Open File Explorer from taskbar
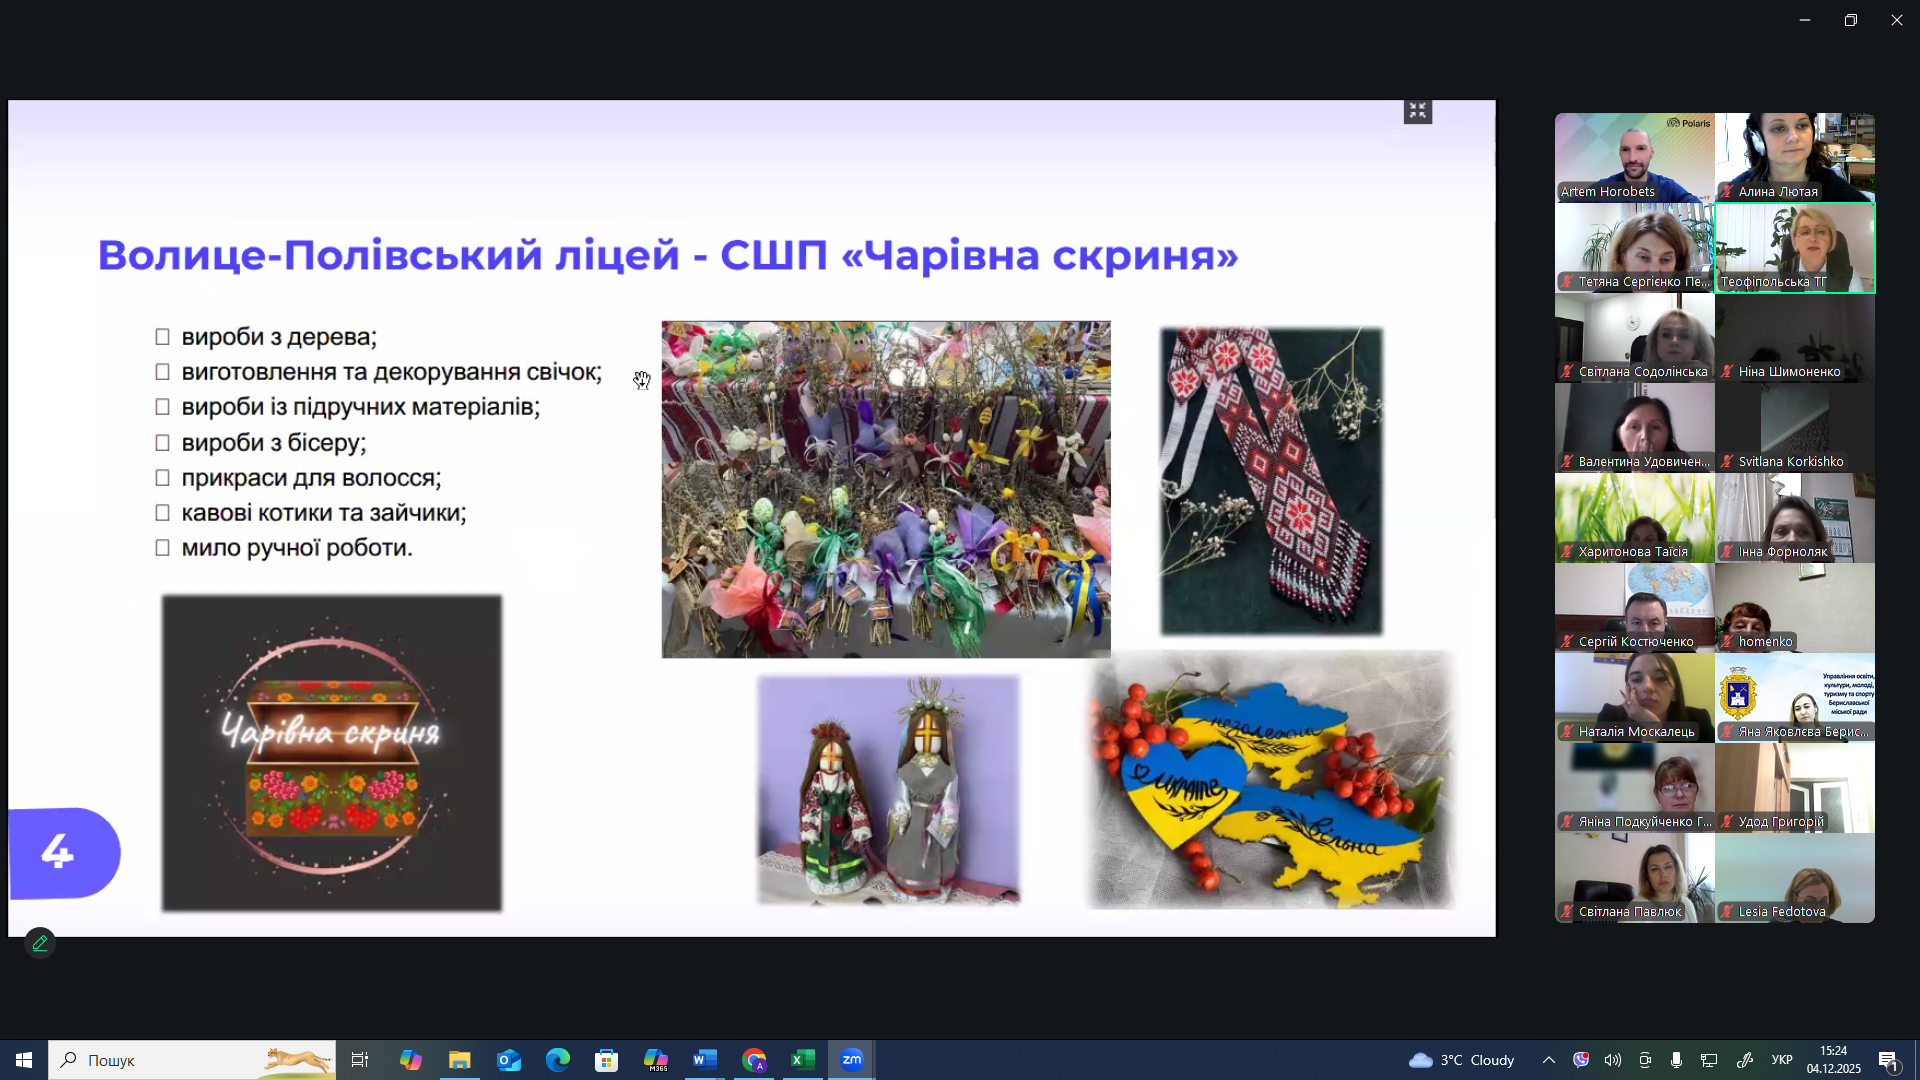 pos(460,1060)
